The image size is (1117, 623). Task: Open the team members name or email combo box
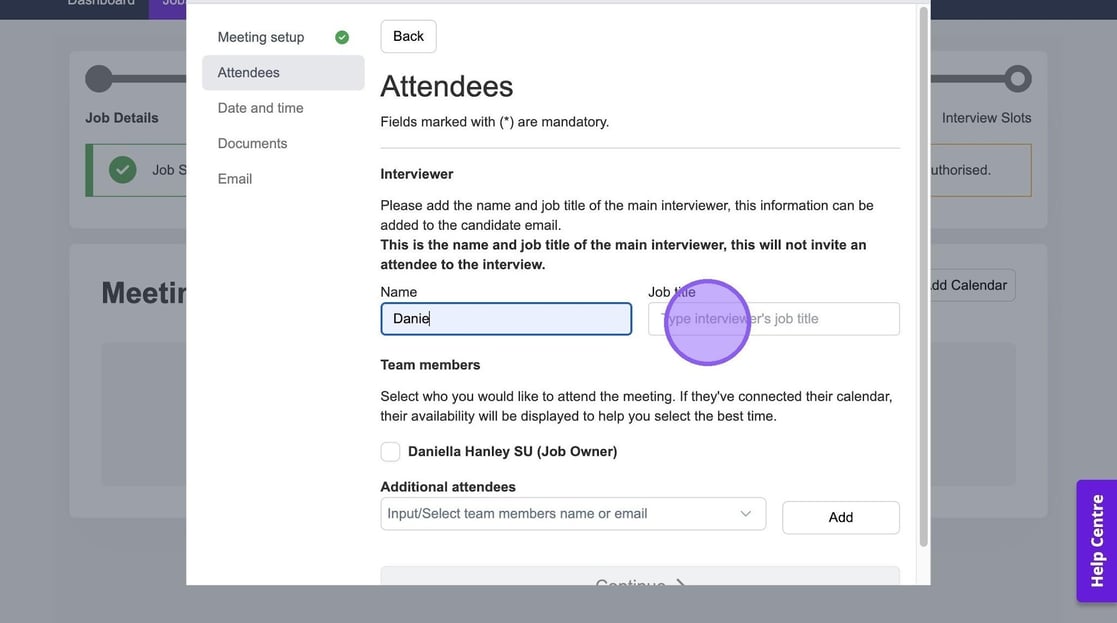560,514
